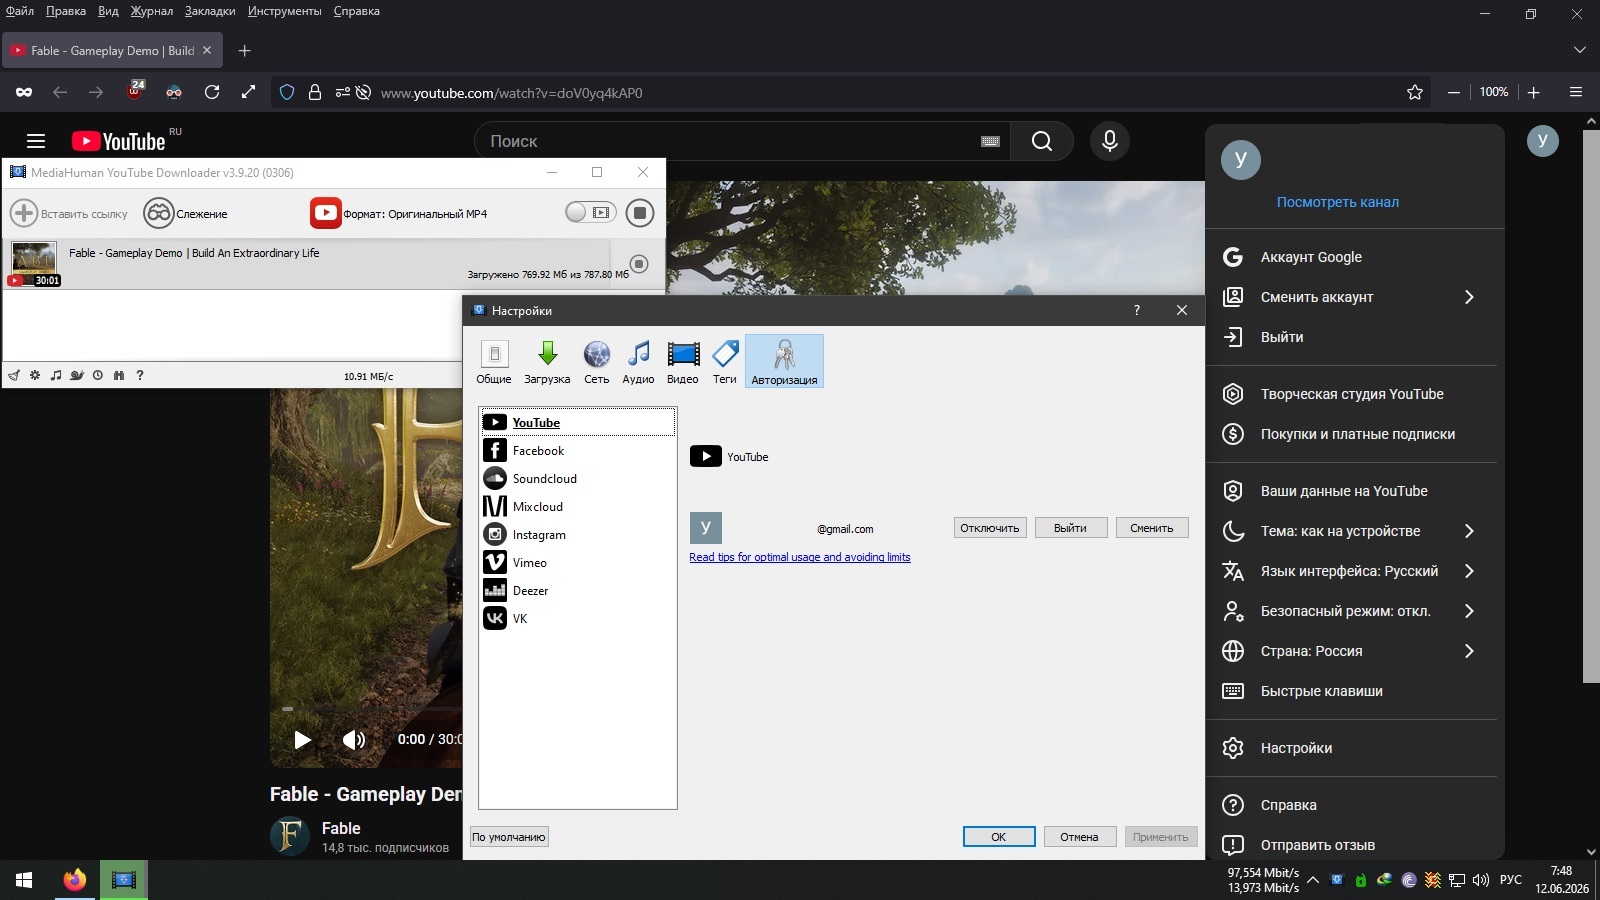Expand the Сменить аккаунт submenu
The image size is (1600, 900).
click(x=1469, y=297)
